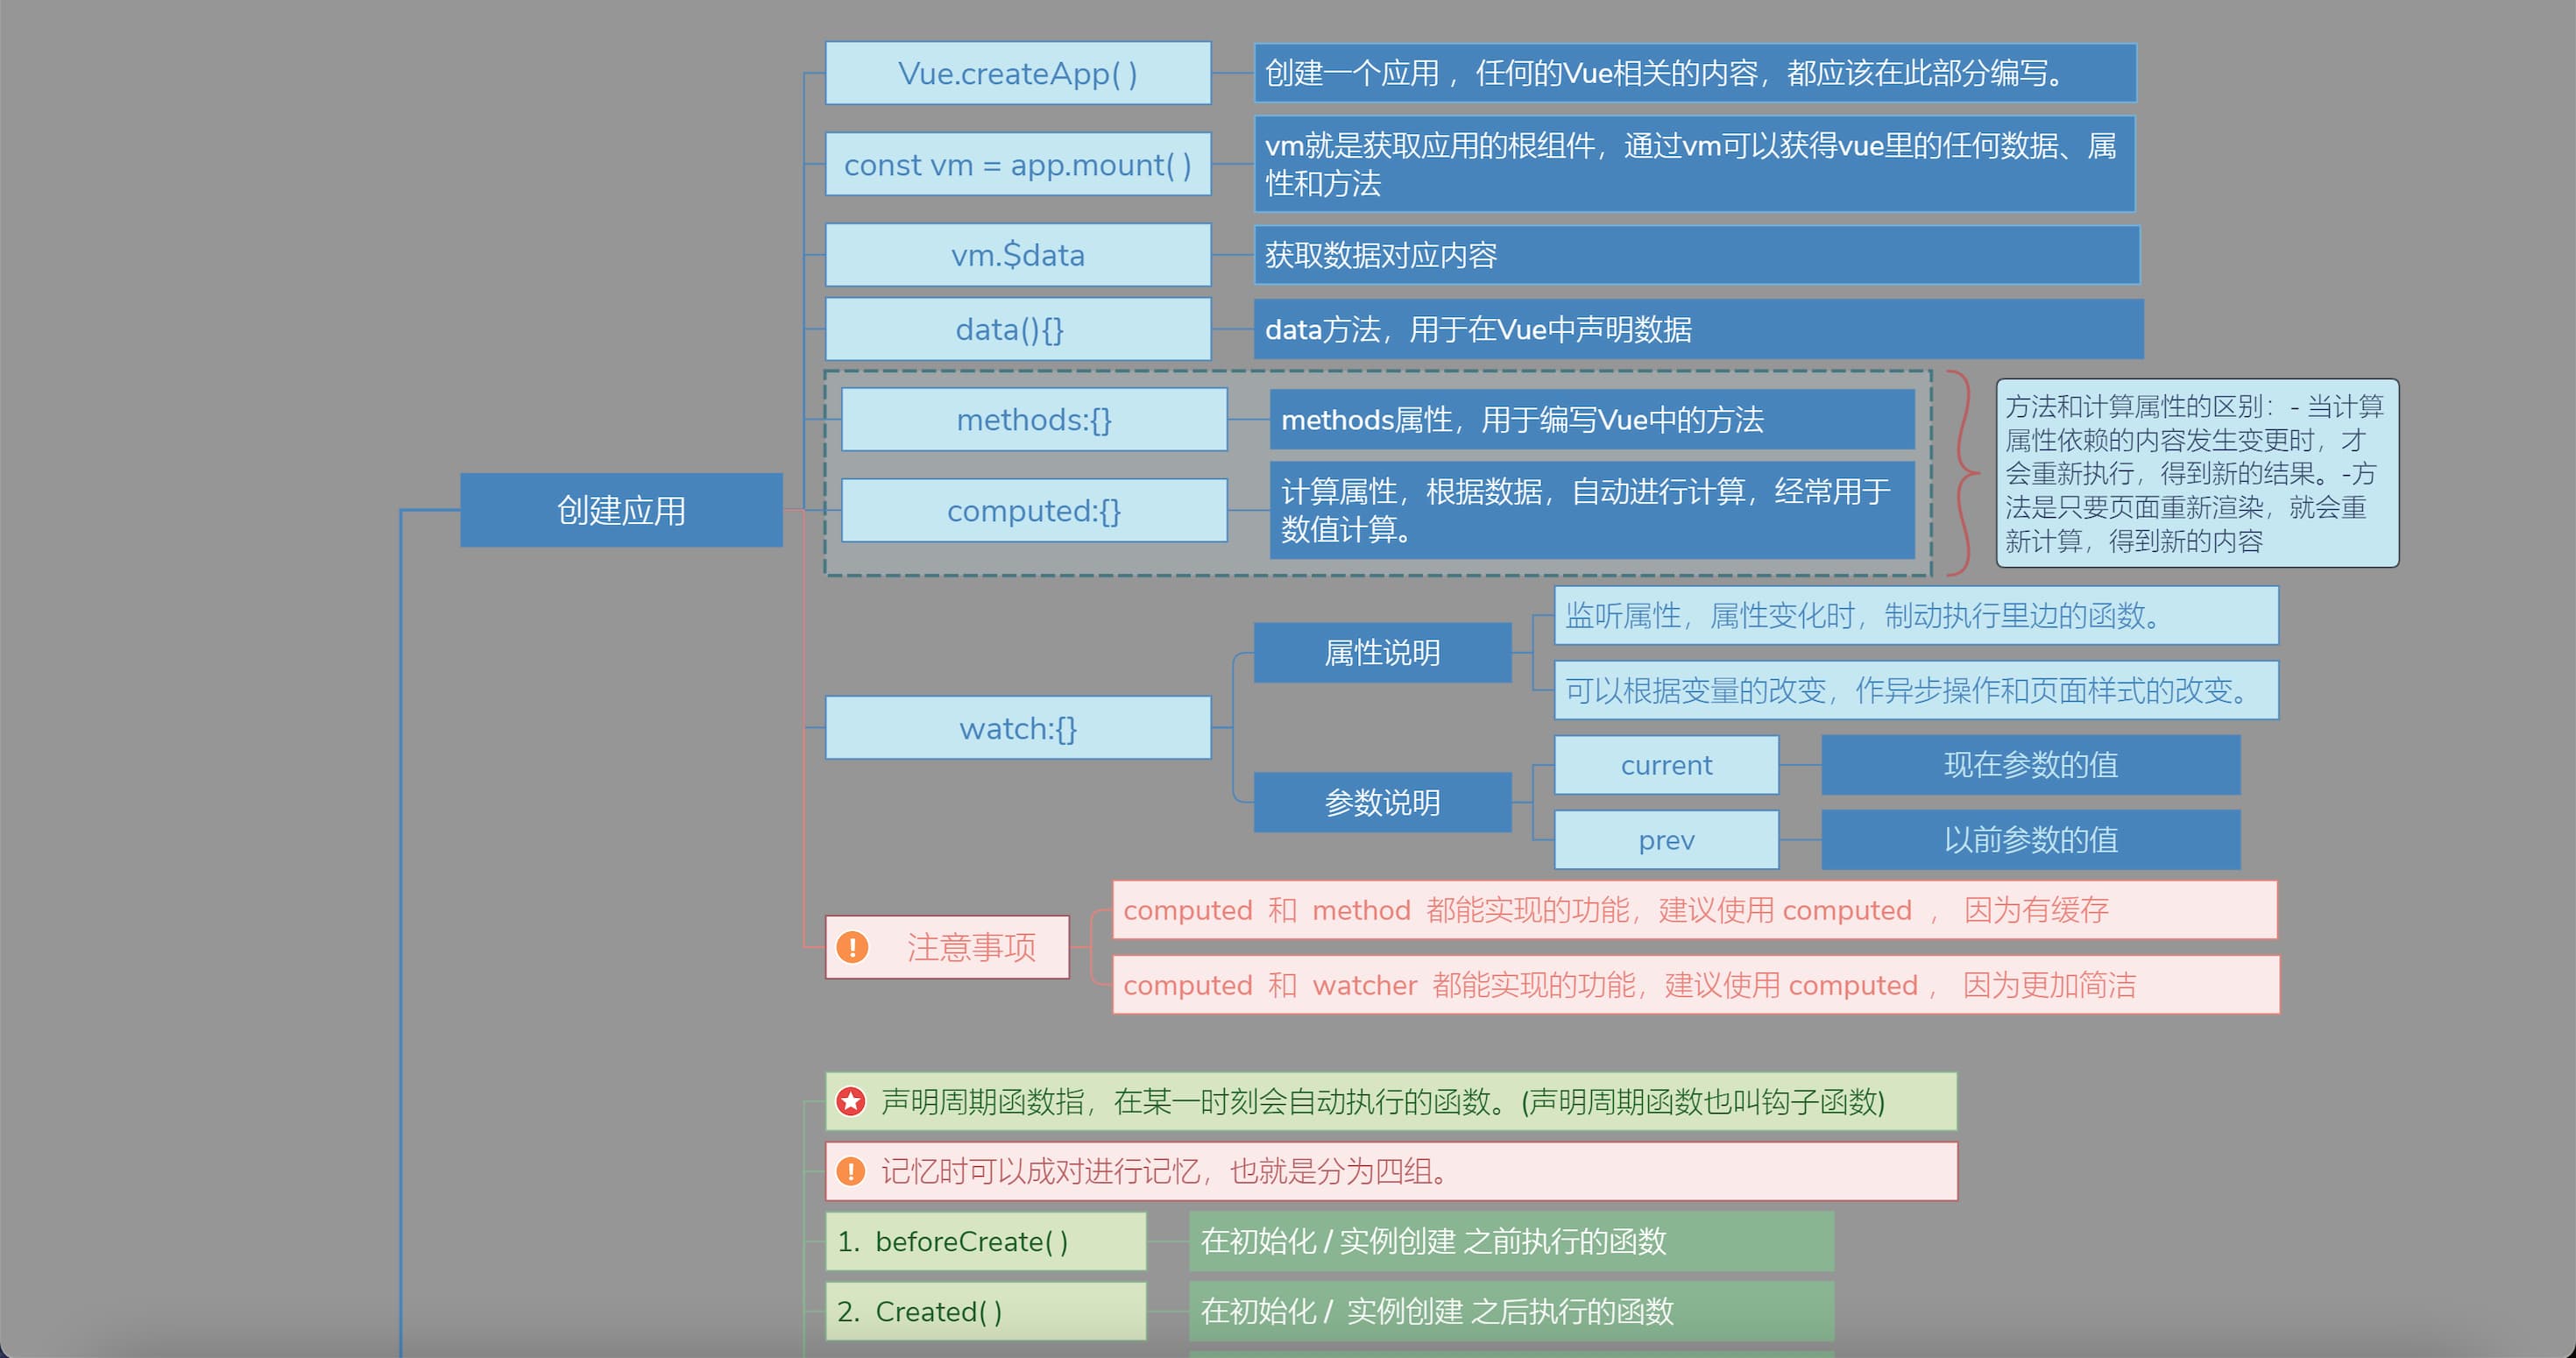Click the note computed 和 method 都能实现的功能

(1694, 910)
